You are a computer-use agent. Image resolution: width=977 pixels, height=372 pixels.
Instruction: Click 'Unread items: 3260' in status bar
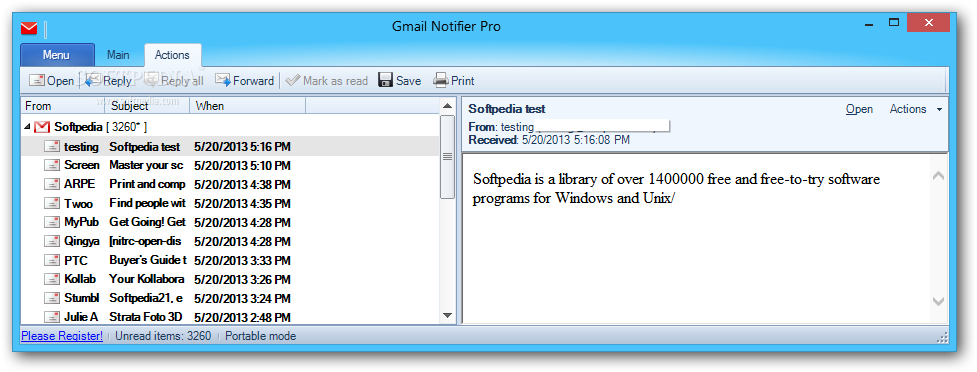pyautogui.click(x=163, y=336)
